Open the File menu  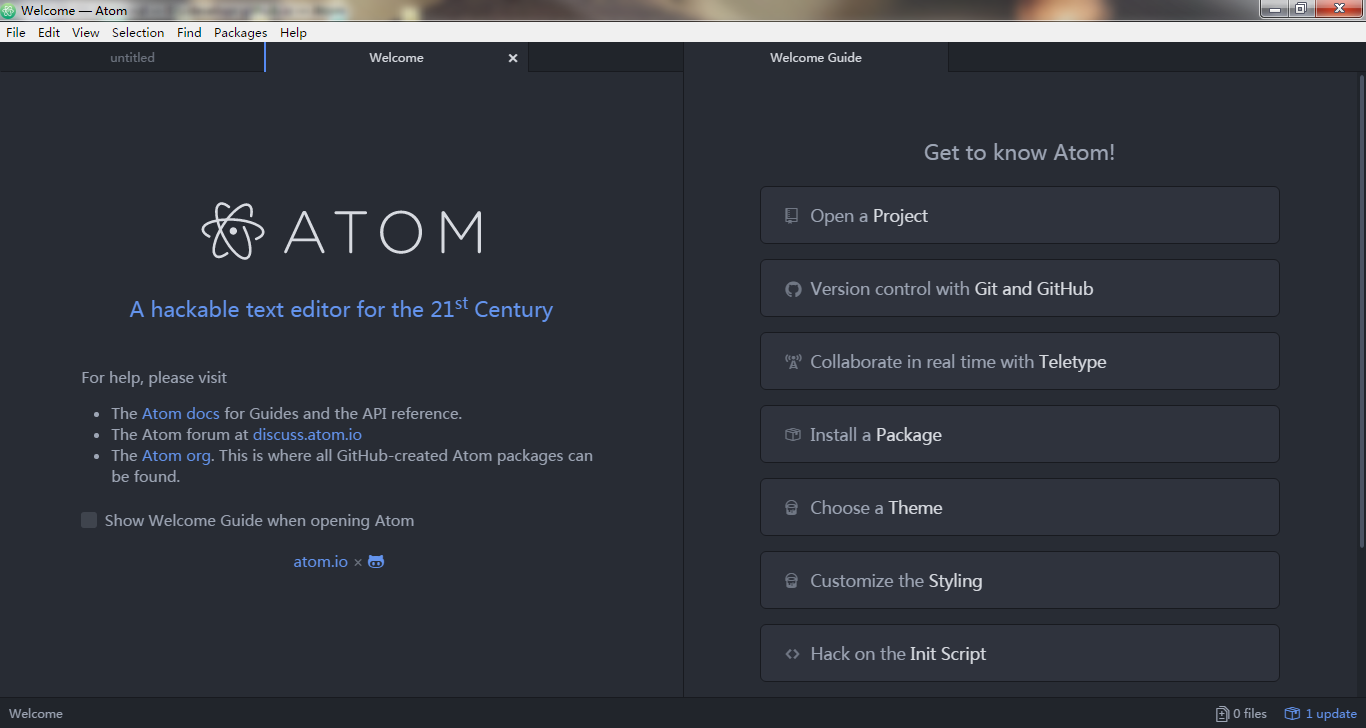pyautogui.click(x=16, y=32)
